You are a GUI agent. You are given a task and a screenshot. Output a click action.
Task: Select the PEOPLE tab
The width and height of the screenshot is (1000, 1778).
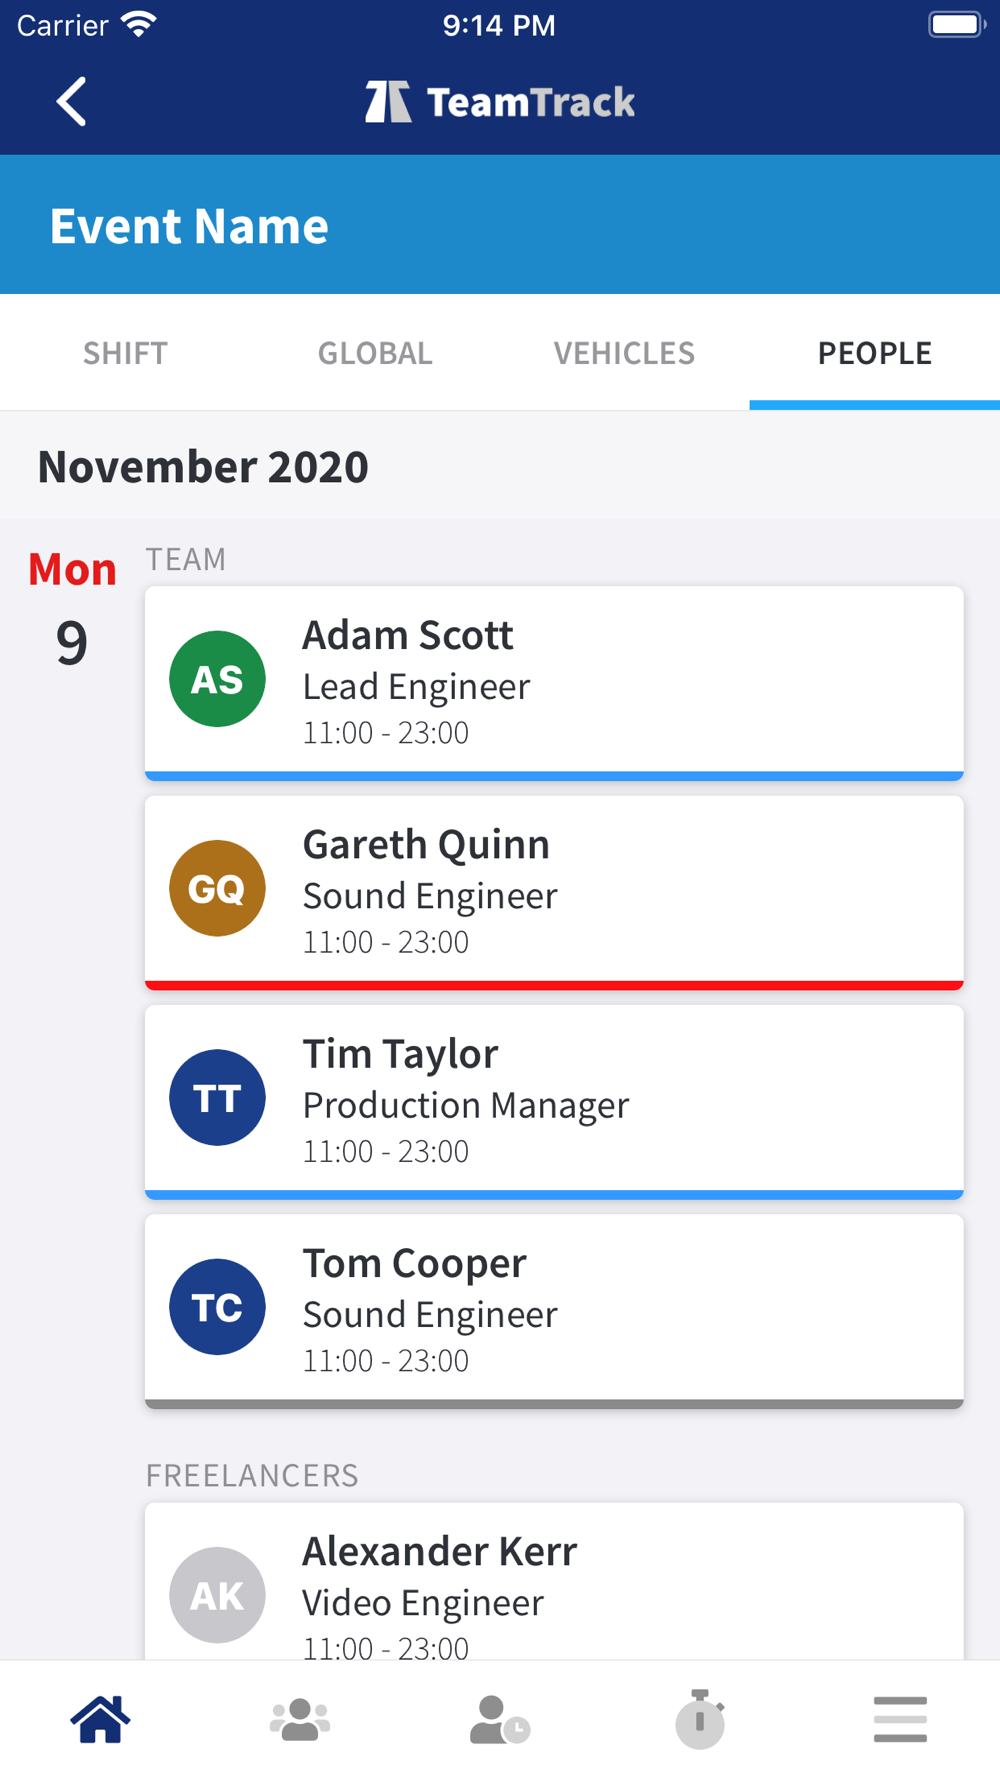click(874, 353)
